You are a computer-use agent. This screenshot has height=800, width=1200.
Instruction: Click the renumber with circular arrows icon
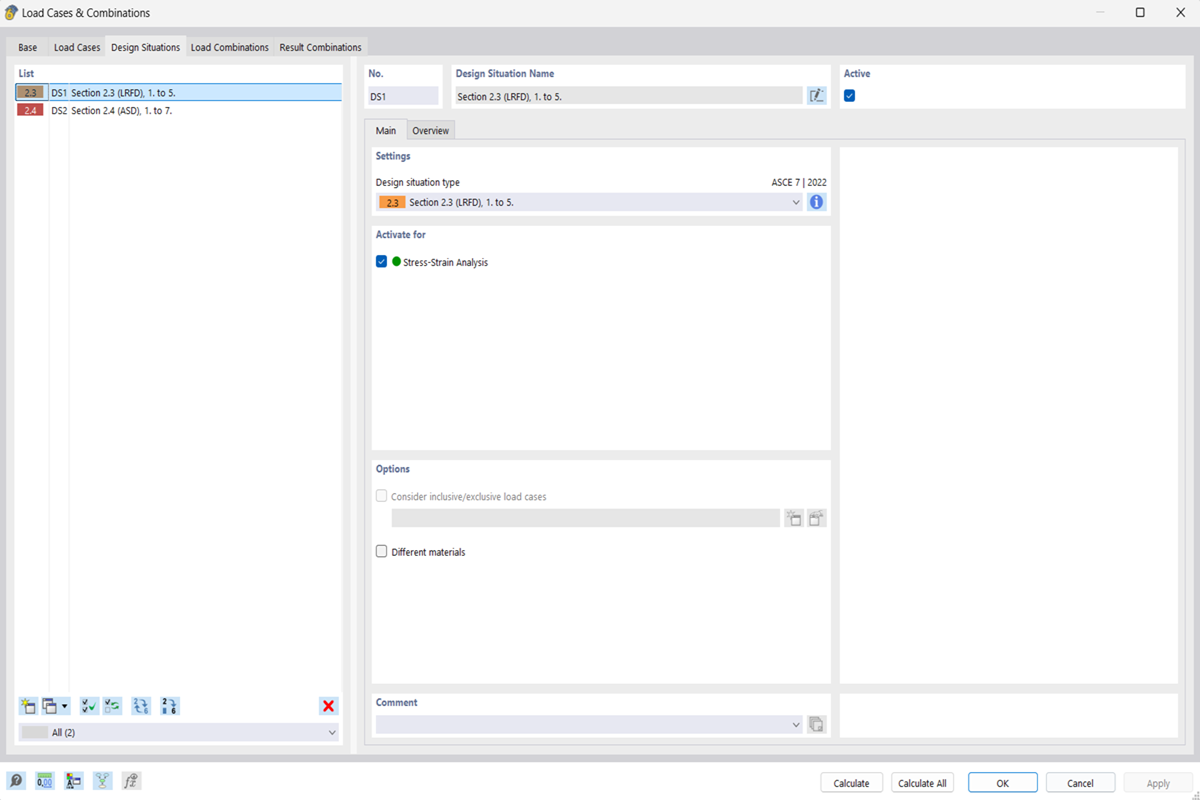coord(141,706)
